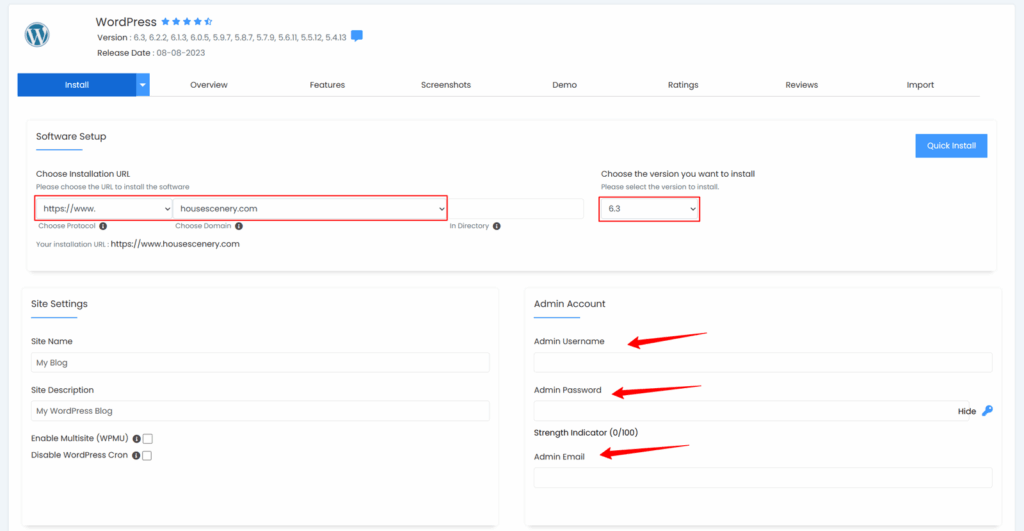The image size is (1024, 531).
Task: Click the key icon to generate password
Action: click(987, 411)
